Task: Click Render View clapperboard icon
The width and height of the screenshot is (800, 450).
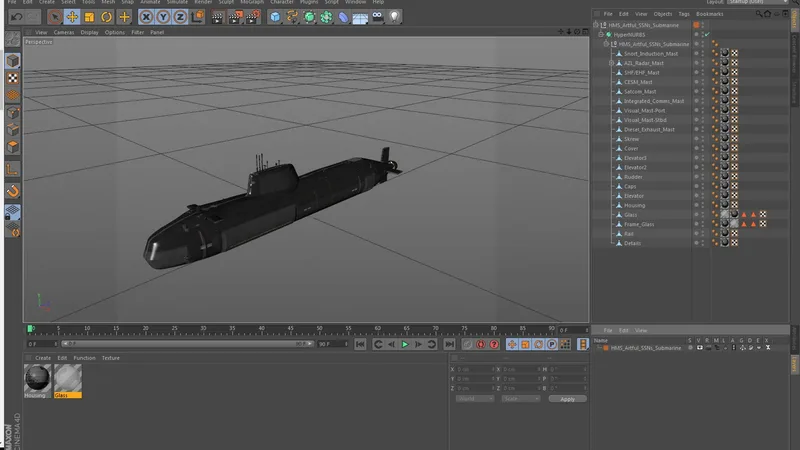Action: 217,17
